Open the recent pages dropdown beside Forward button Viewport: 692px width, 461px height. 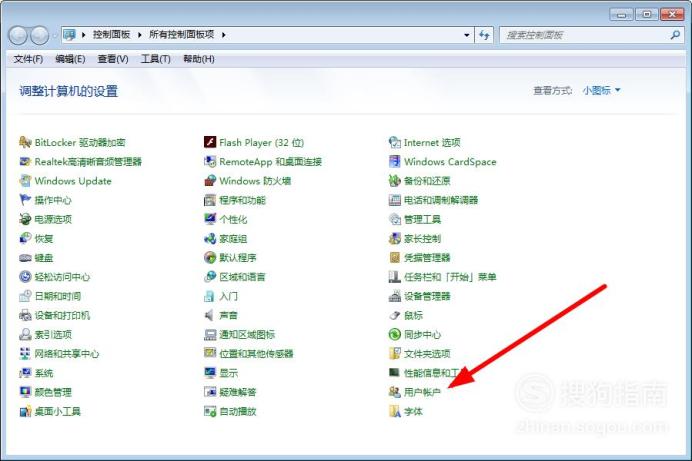click(x=55, y=35)
